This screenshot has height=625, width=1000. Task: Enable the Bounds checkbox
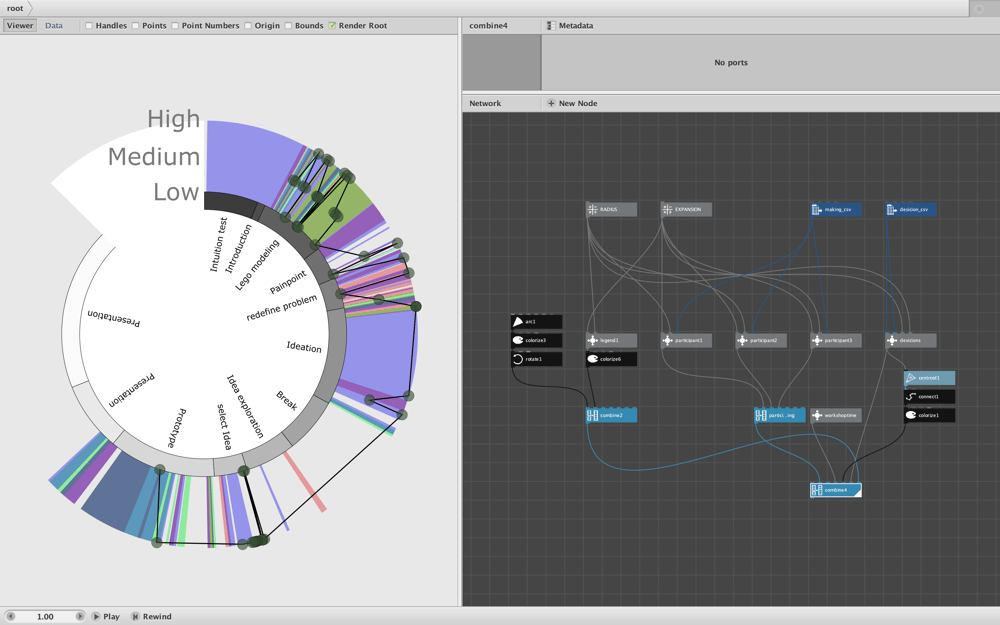point(288,26)
